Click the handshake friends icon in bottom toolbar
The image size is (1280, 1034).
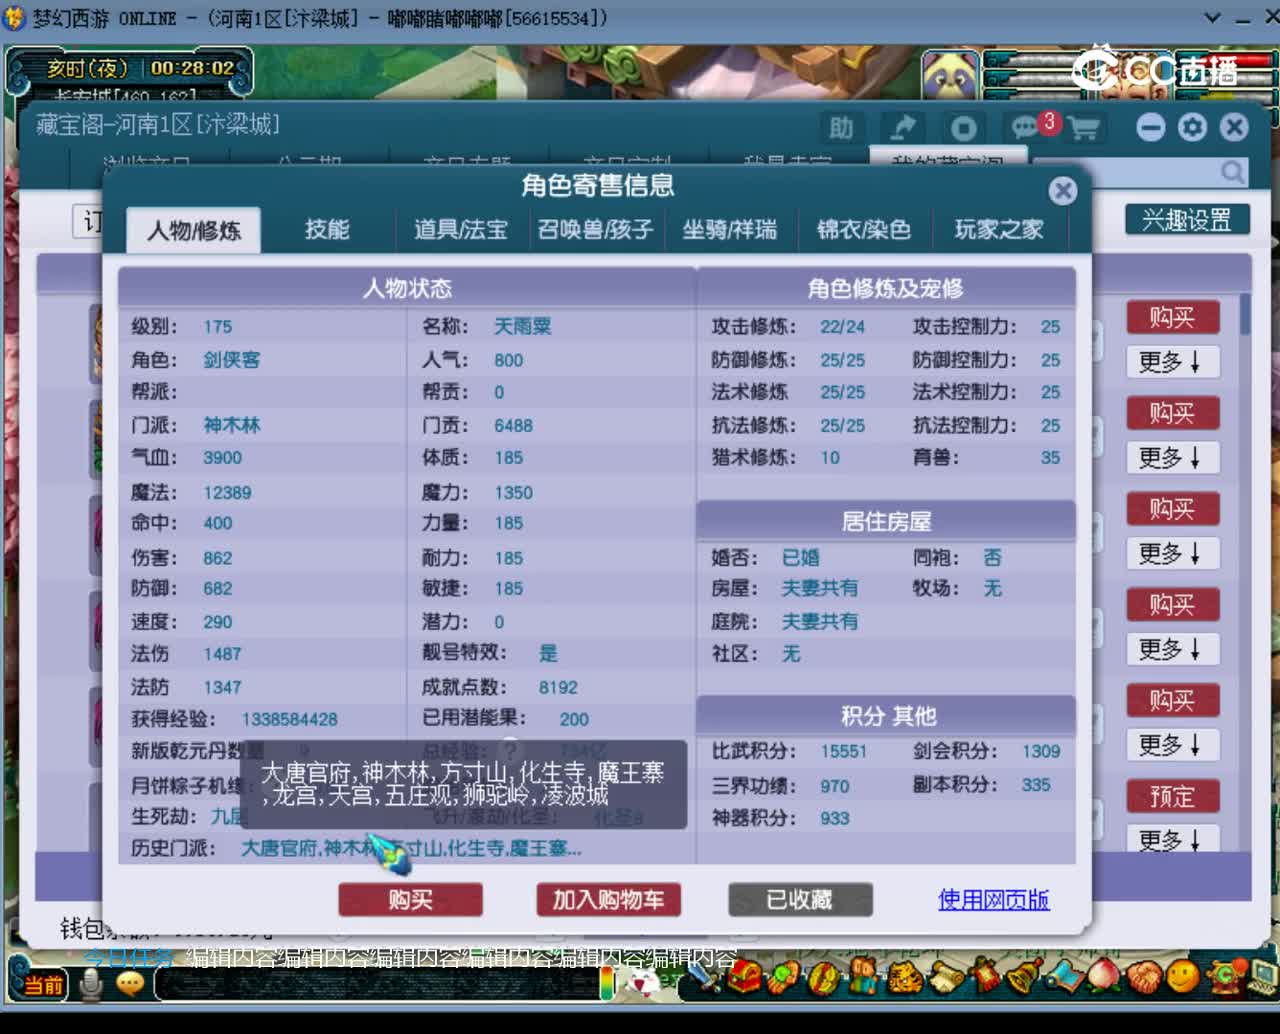(1144, 974)
